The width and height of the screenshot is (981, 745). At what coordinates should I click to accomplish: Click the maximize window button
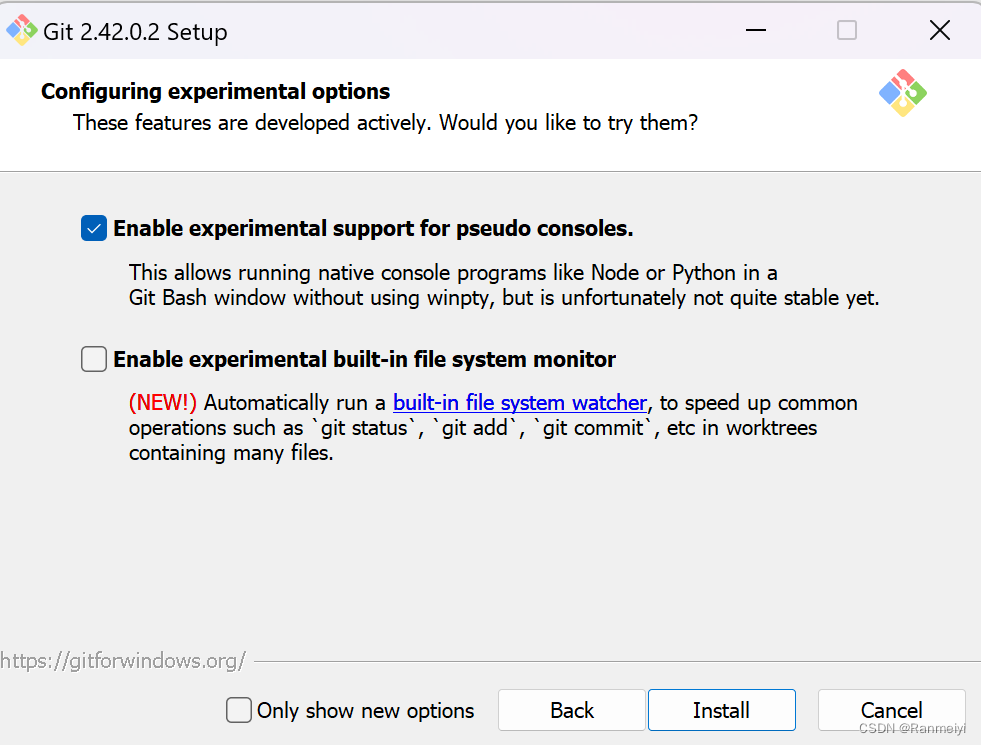(x=847, y=31)
